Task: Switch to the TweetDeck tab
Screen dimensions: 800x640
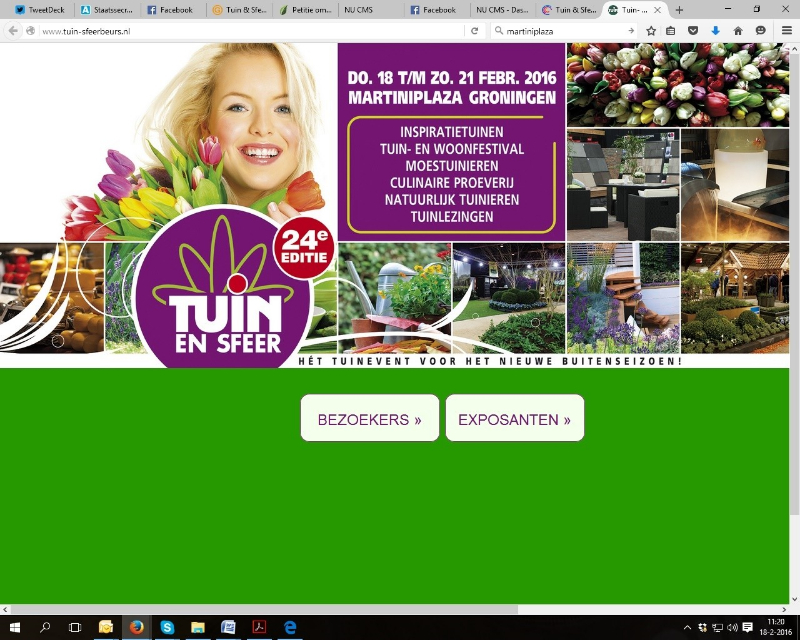Action: click(40, 9)
